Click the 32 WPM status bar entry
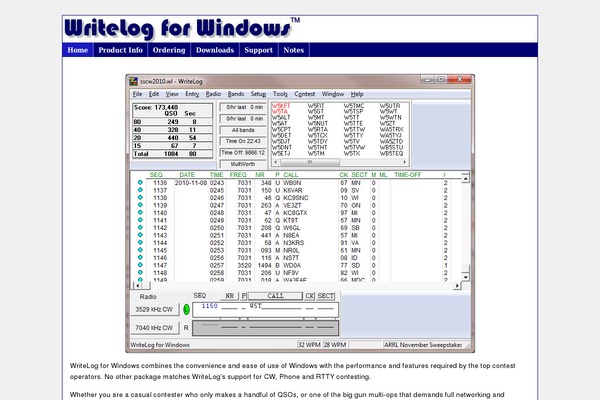Viewport: 600px width, 400px height. pos(309,345)
